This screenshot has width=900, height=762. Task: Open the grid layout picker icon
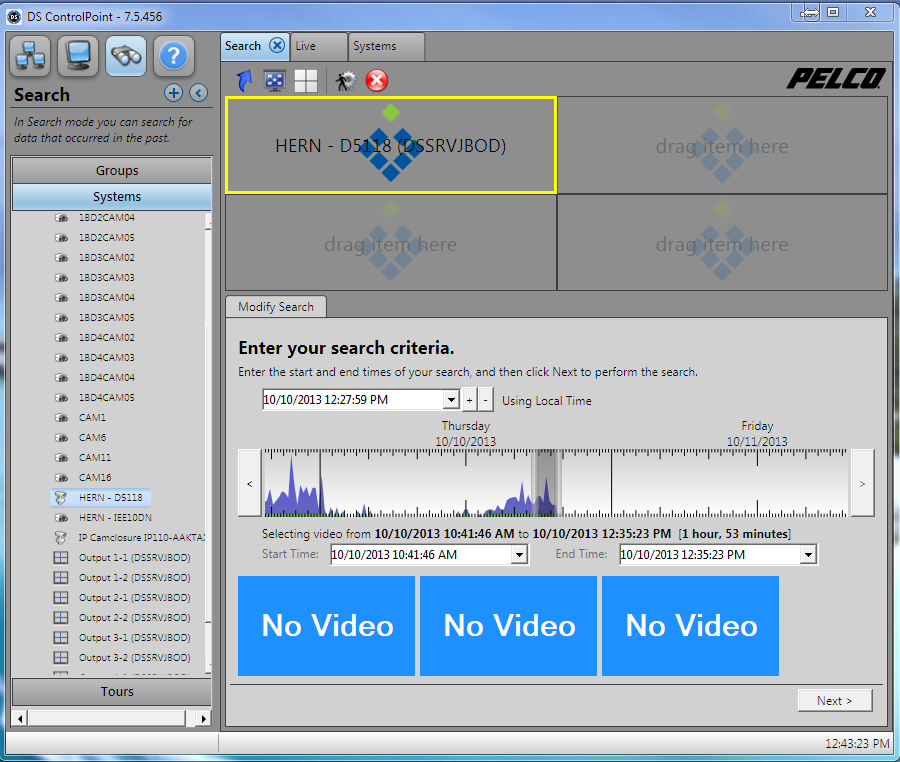pos(306,80)
